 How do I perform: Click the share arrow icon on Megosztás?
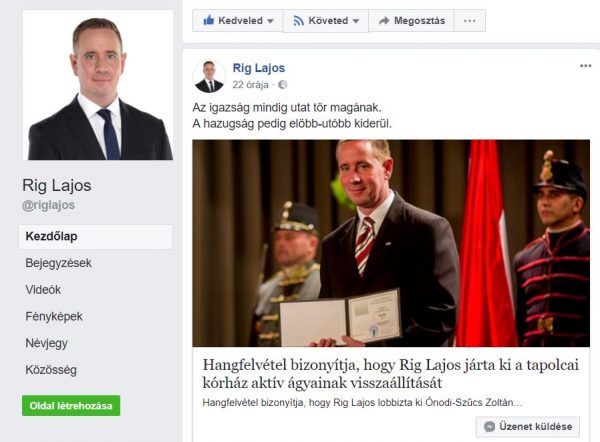pos(384,21)
